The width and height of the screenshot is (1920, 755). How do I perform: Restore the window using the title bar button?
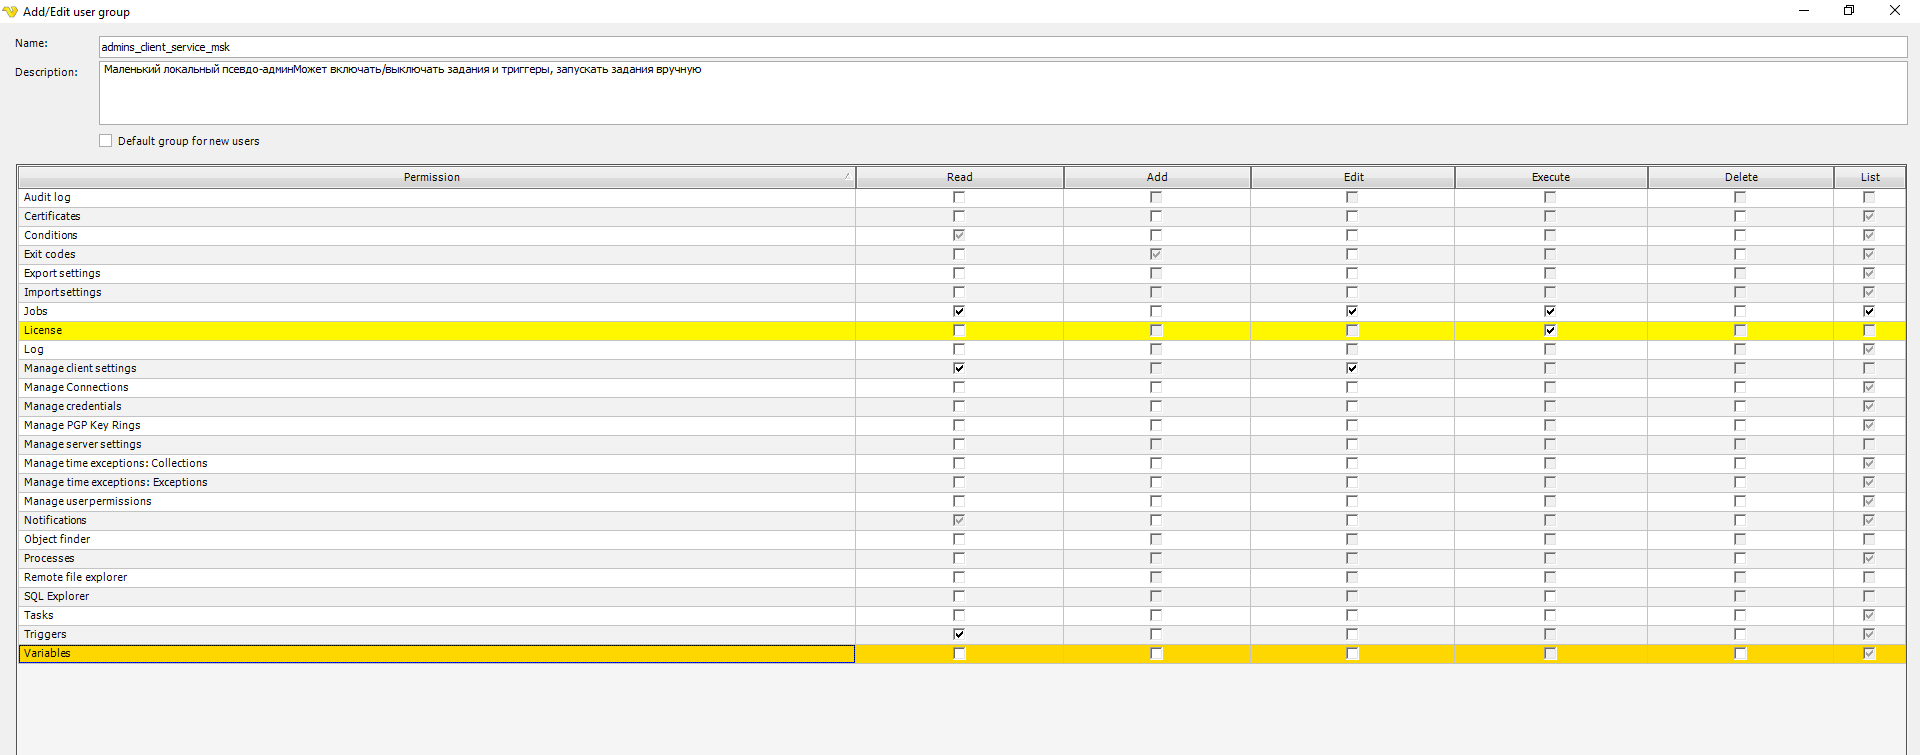pyautogui.click(x=1849, y=11)
